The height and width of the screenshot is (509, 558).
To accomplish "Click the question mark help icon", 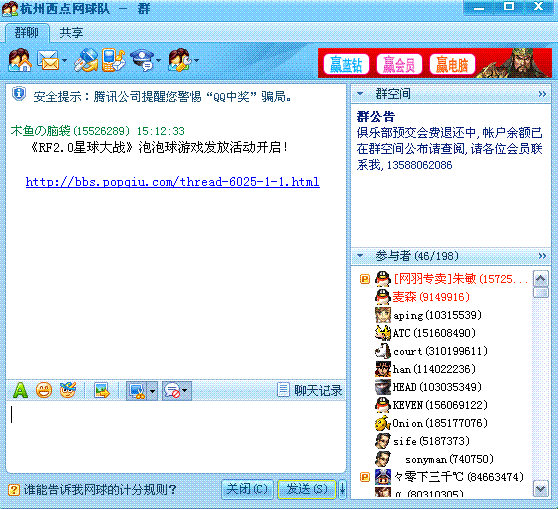I will (14, 490).
